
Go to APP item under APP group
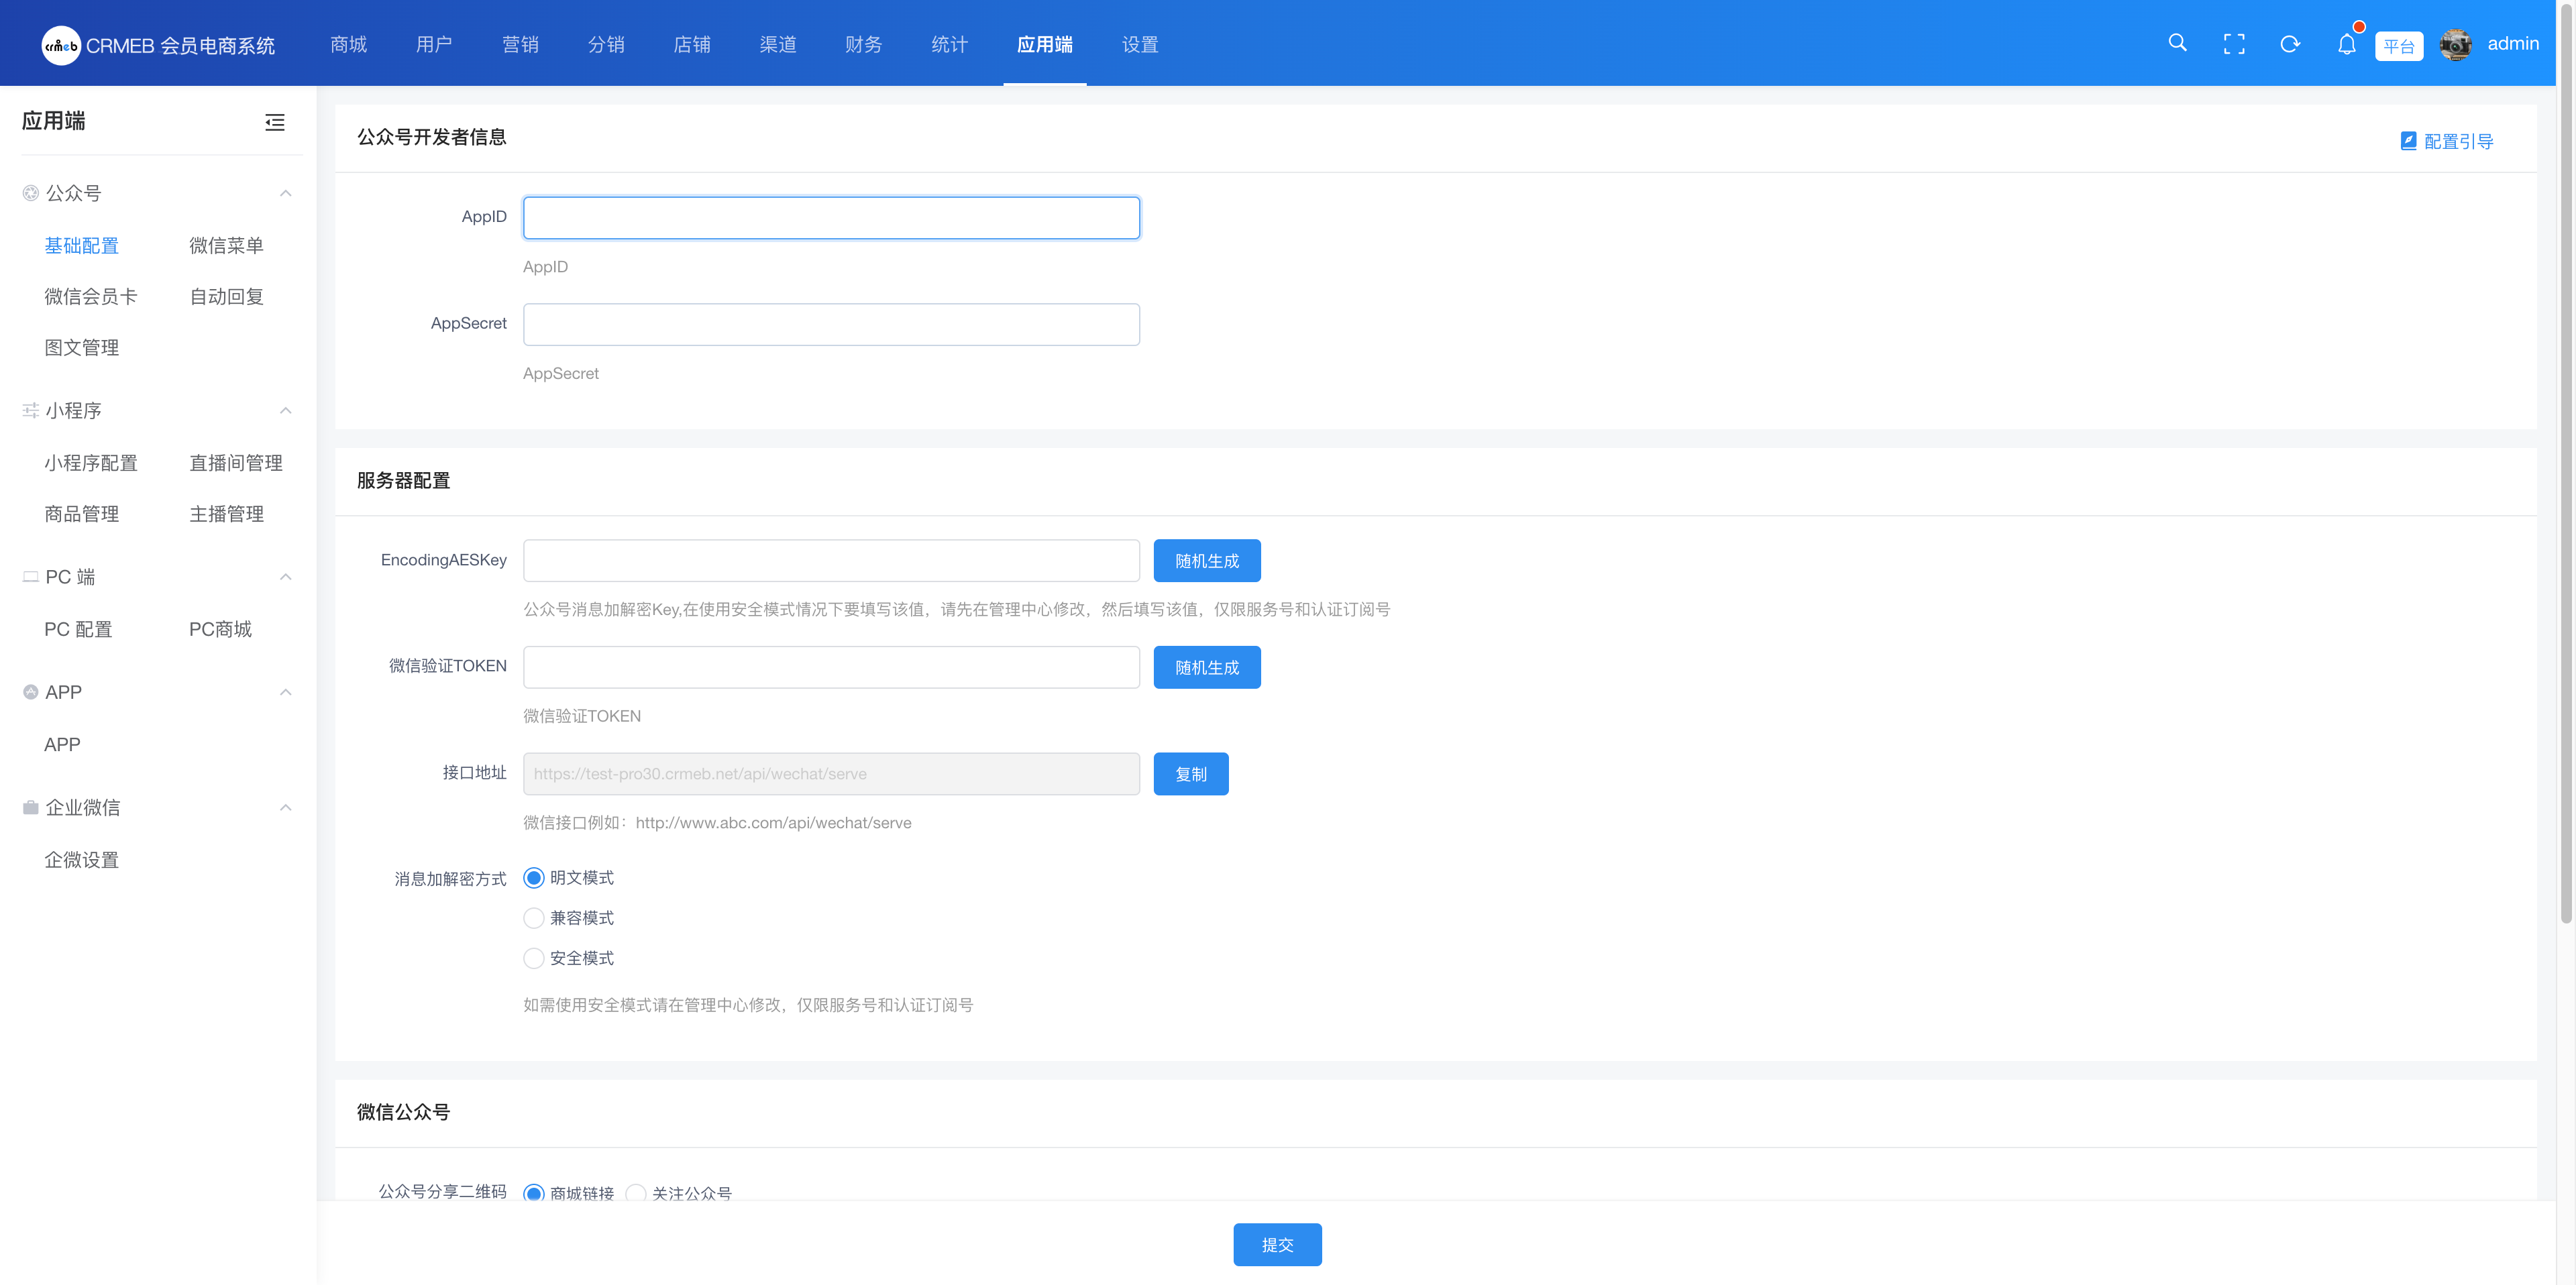pyautogui.click(x=62, y=744)
